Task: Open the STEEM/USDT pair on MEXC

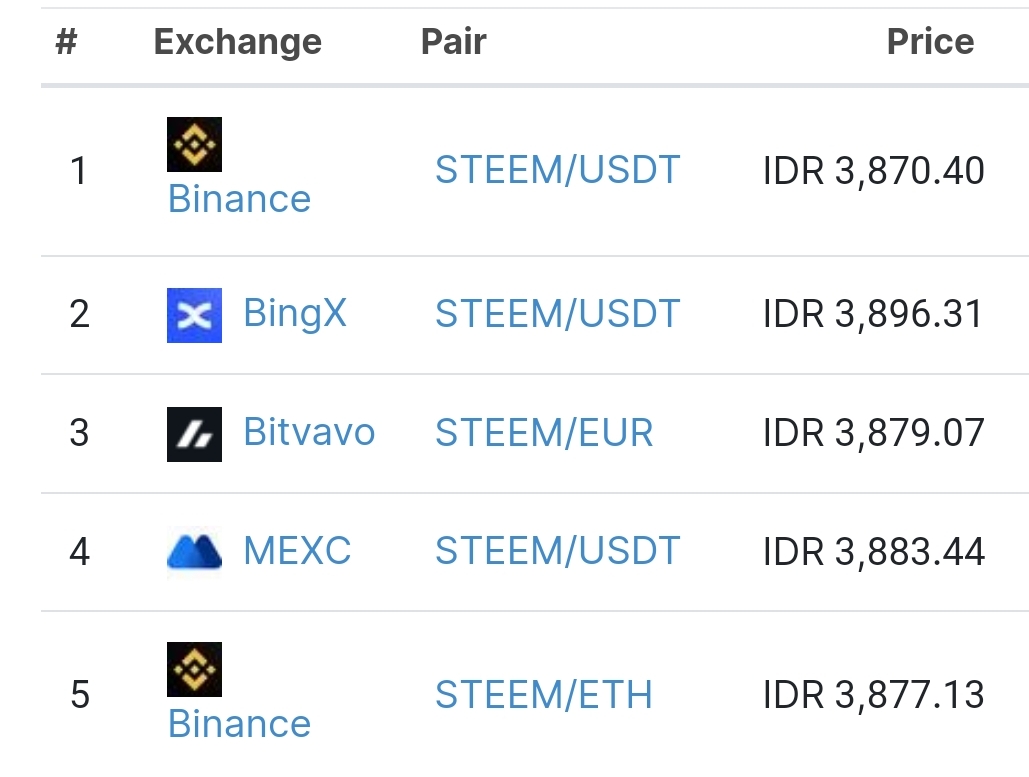Action: 557,552
